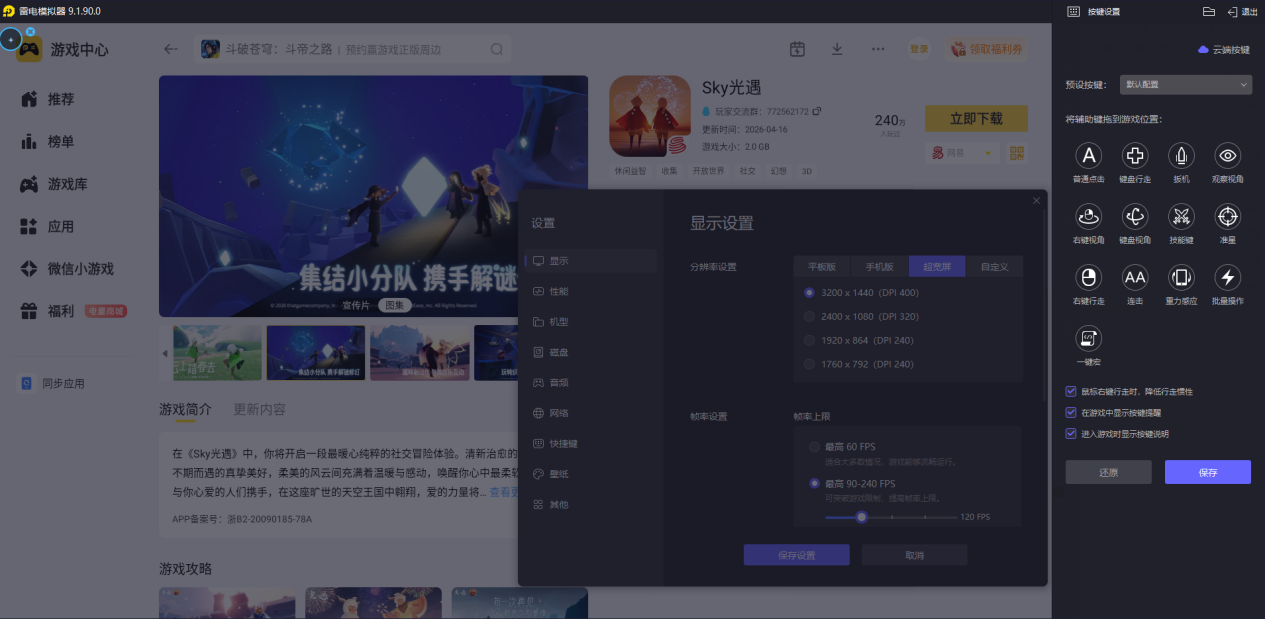
Task: Toggle 在游戏中显示按键提醒 checkbox
Action: click(1071, 413)
